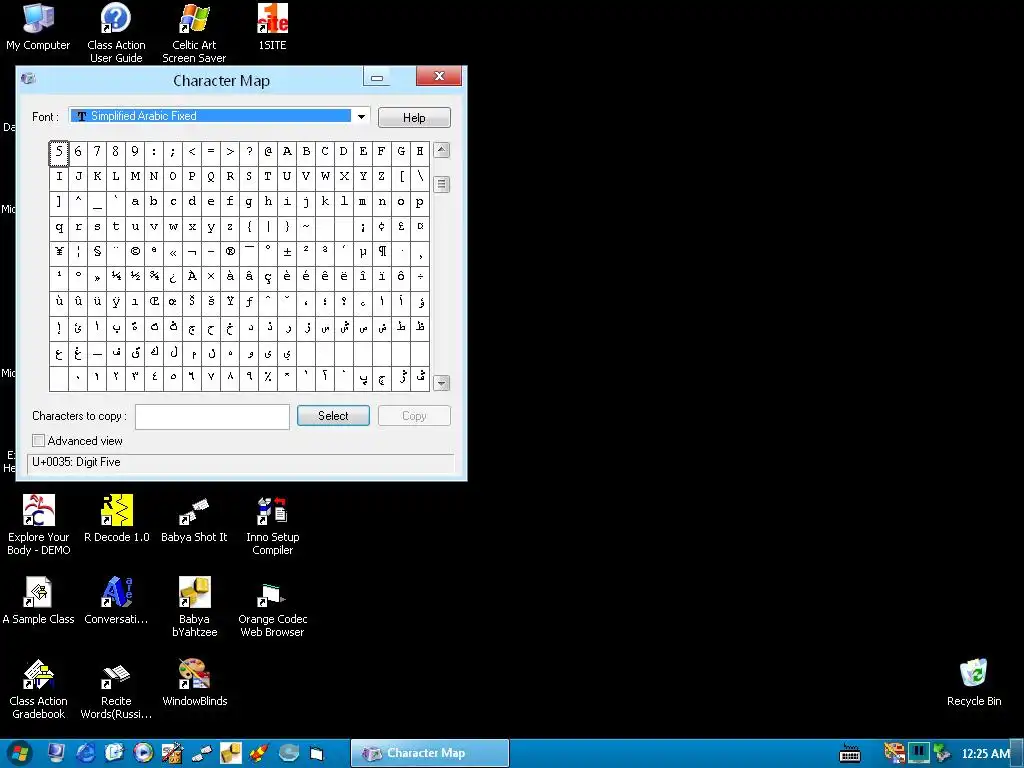Select the question mark character cell

[x=249, y=153]
